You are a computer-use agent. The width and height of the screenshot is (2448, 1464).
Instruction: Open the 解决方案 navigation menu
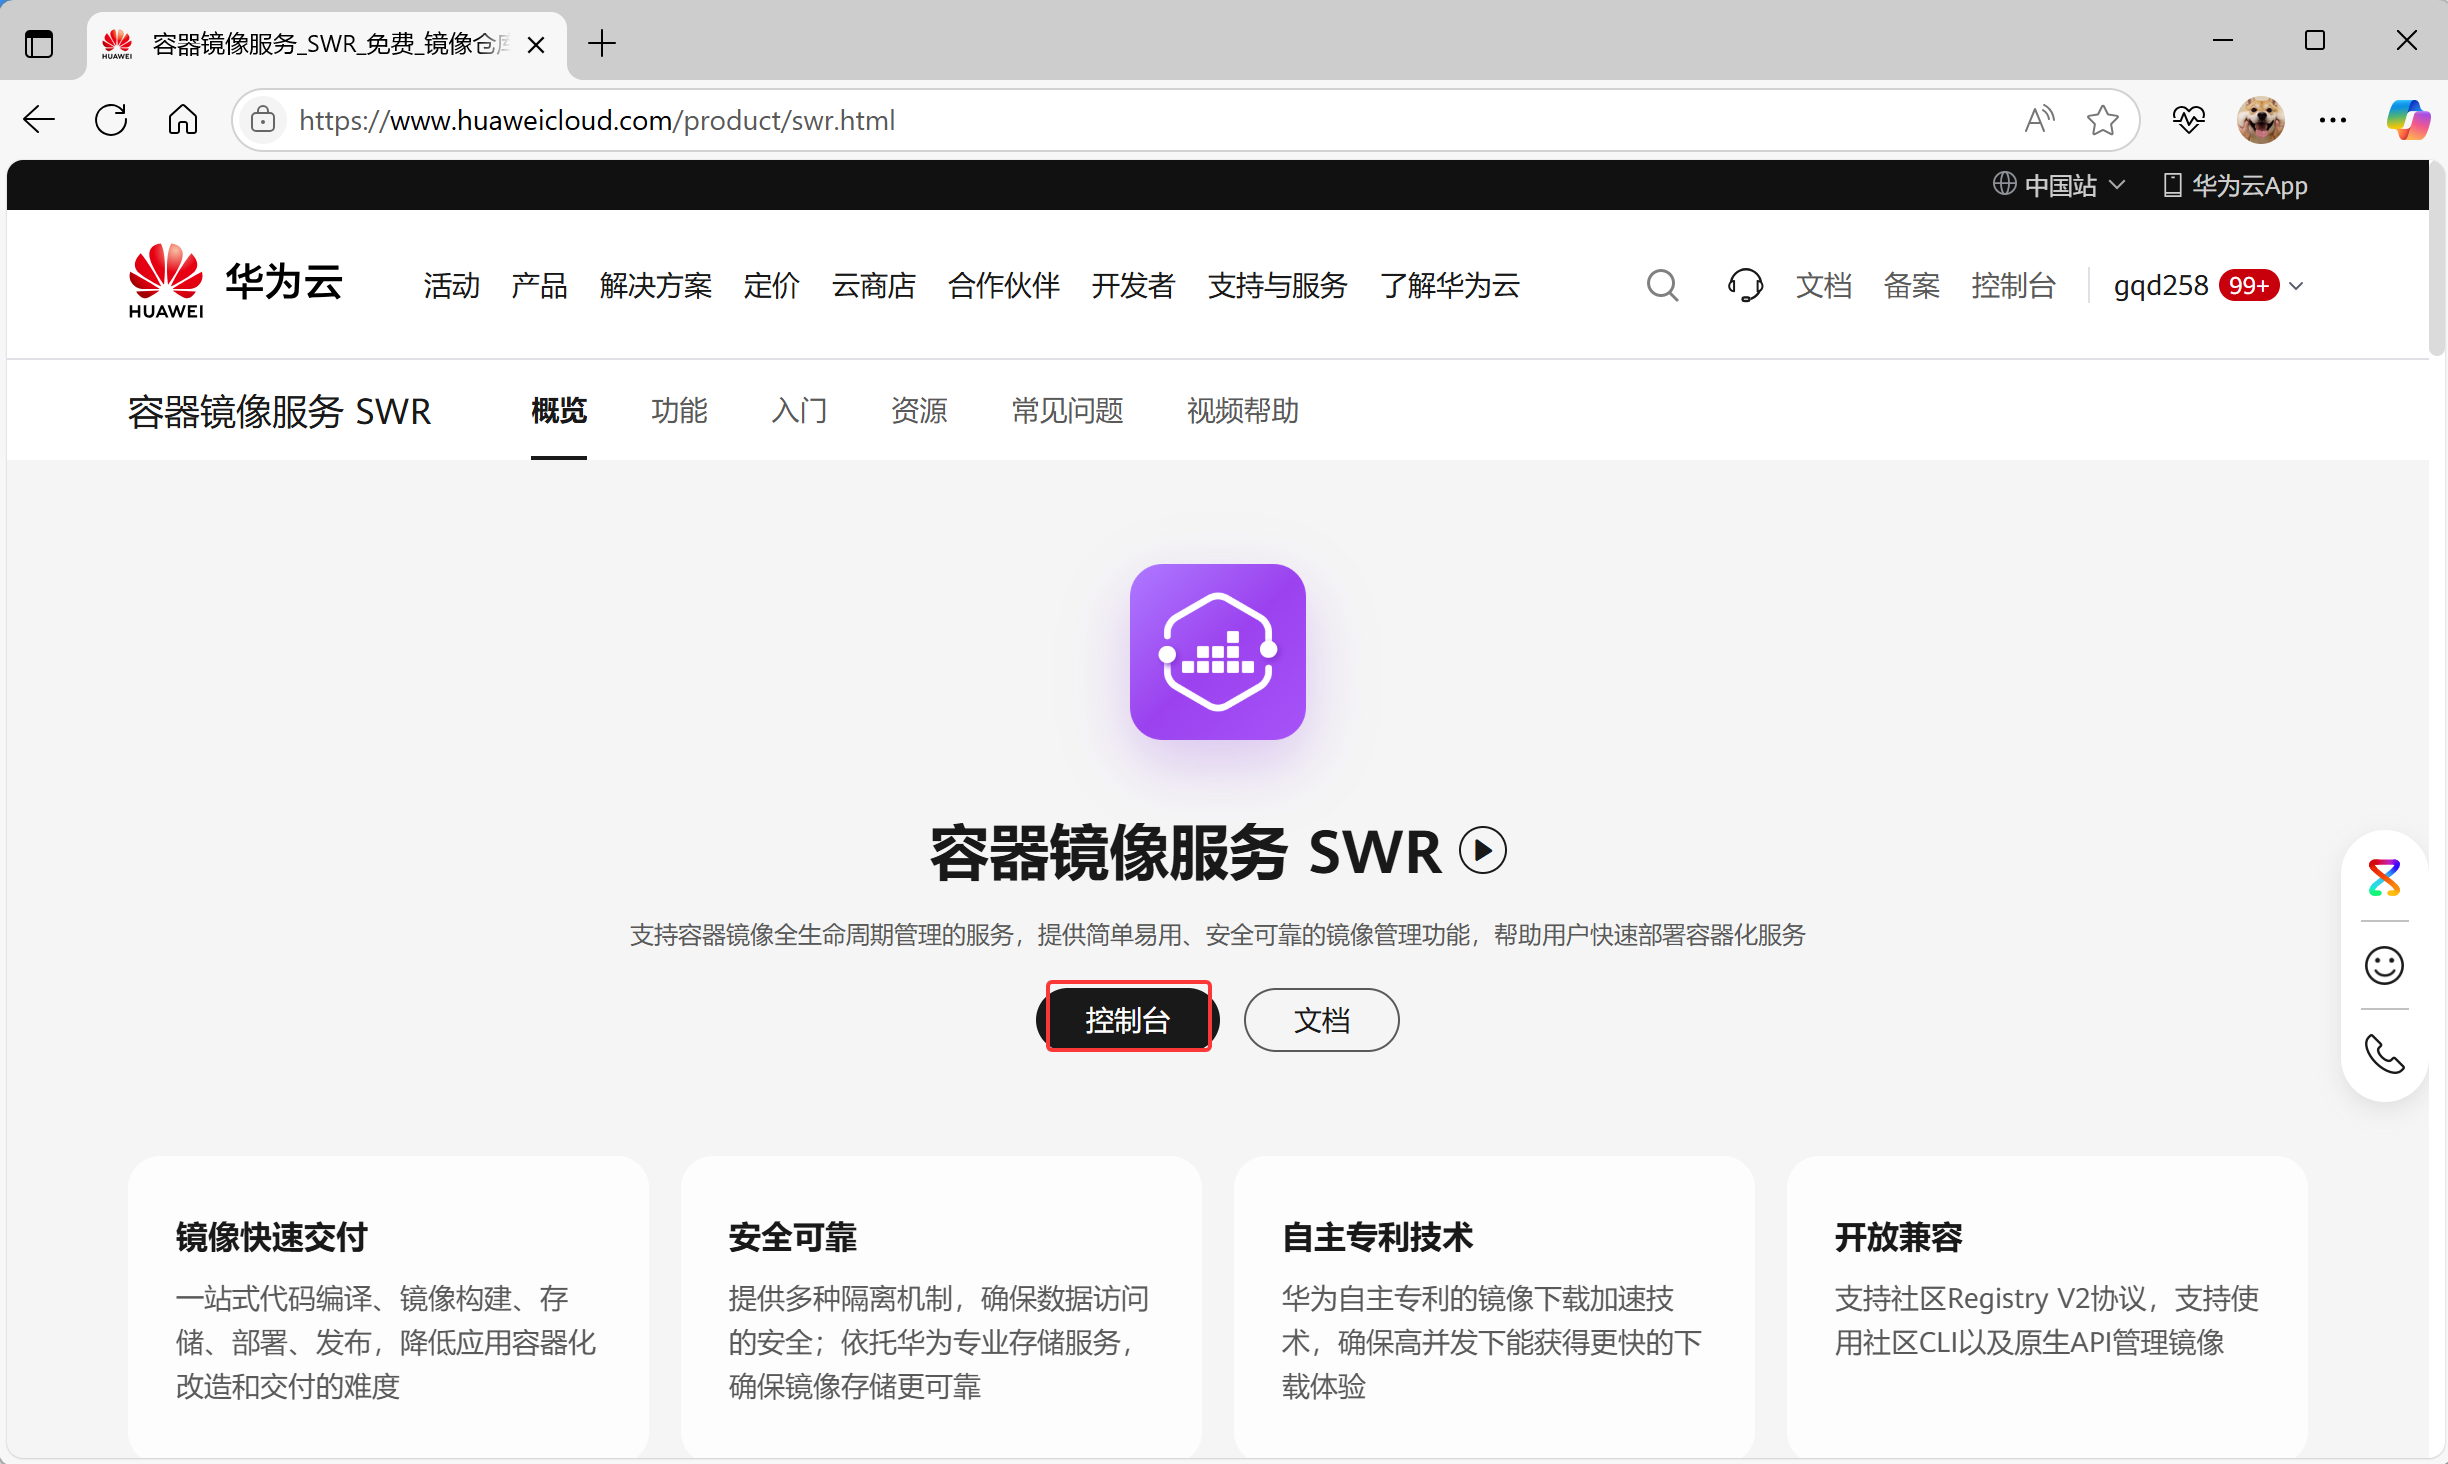656,286
